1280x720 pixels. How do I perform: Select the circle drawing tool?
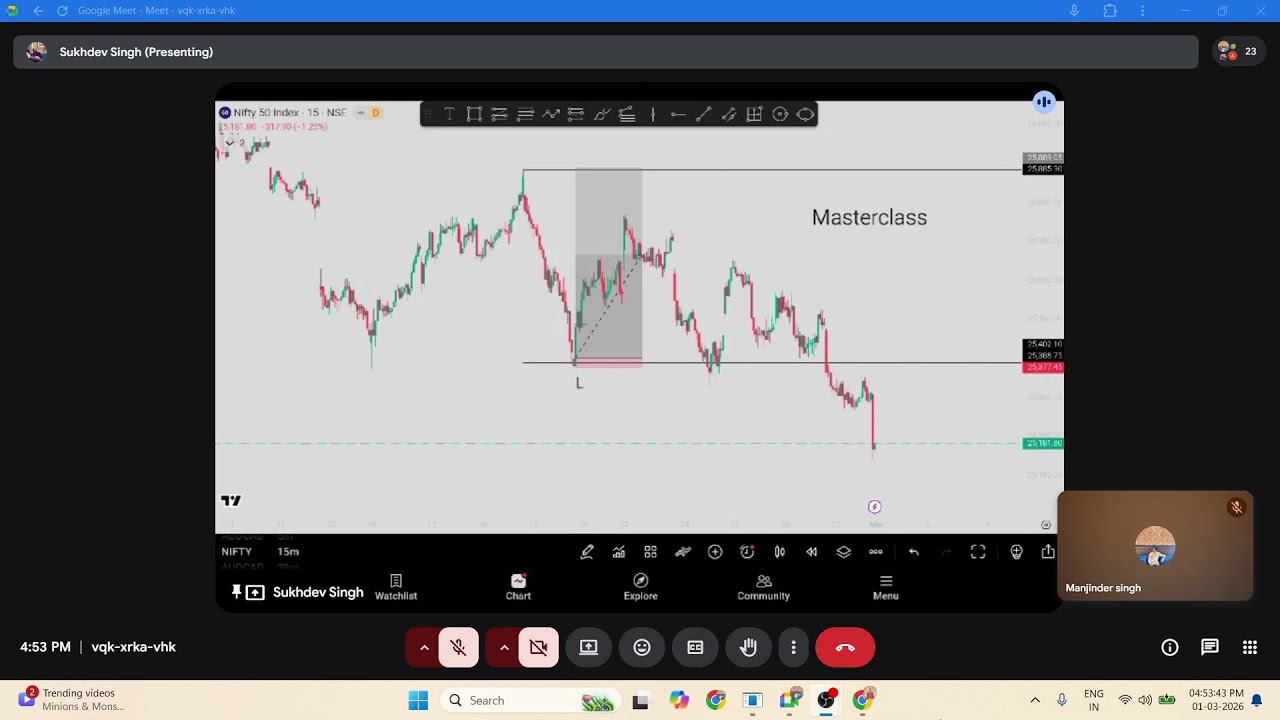[x=780, y=114]
